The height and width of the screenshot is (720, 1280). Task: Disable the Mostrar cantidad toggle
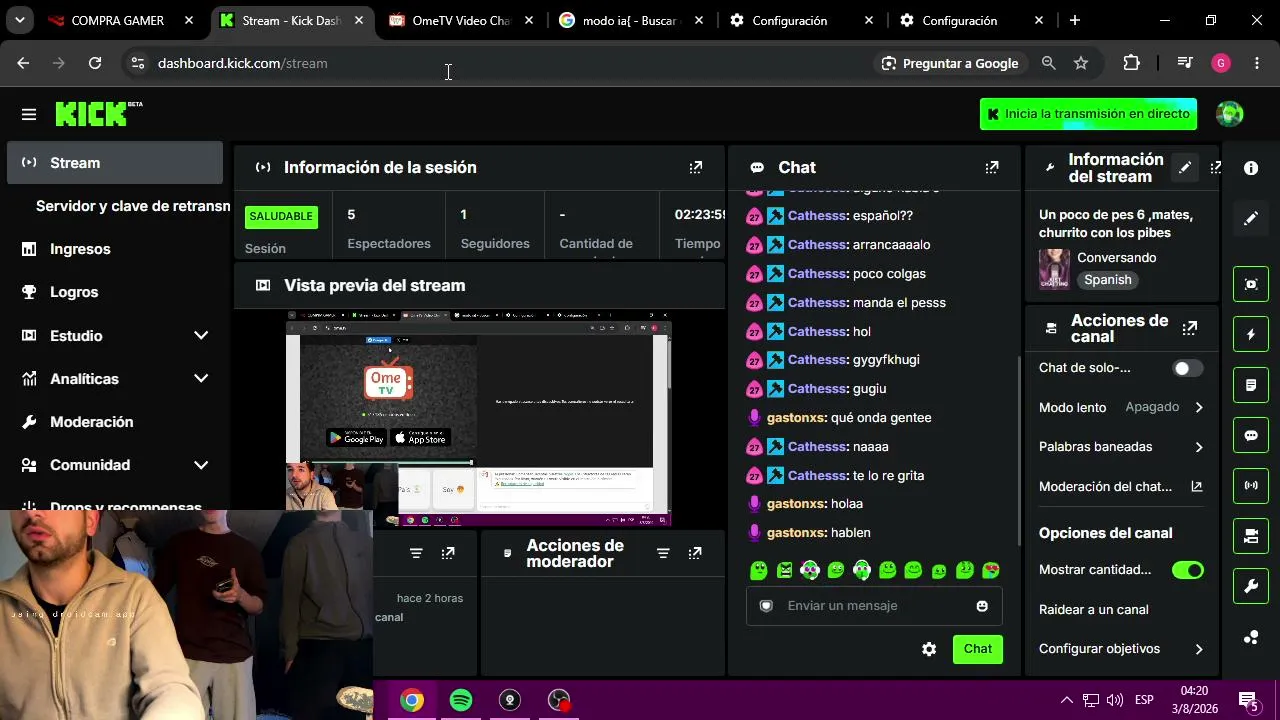tap(1188, 570)
